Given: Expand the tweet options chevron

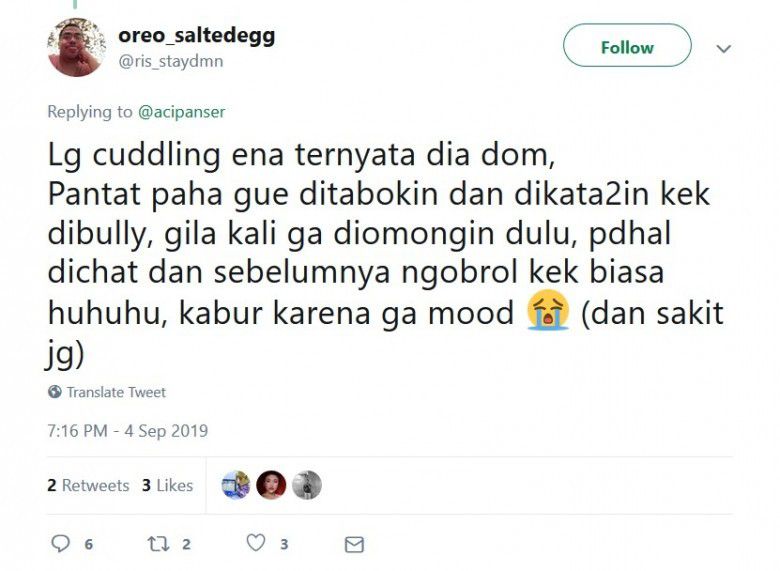Looking at the screenshot, I should (723, 49).
